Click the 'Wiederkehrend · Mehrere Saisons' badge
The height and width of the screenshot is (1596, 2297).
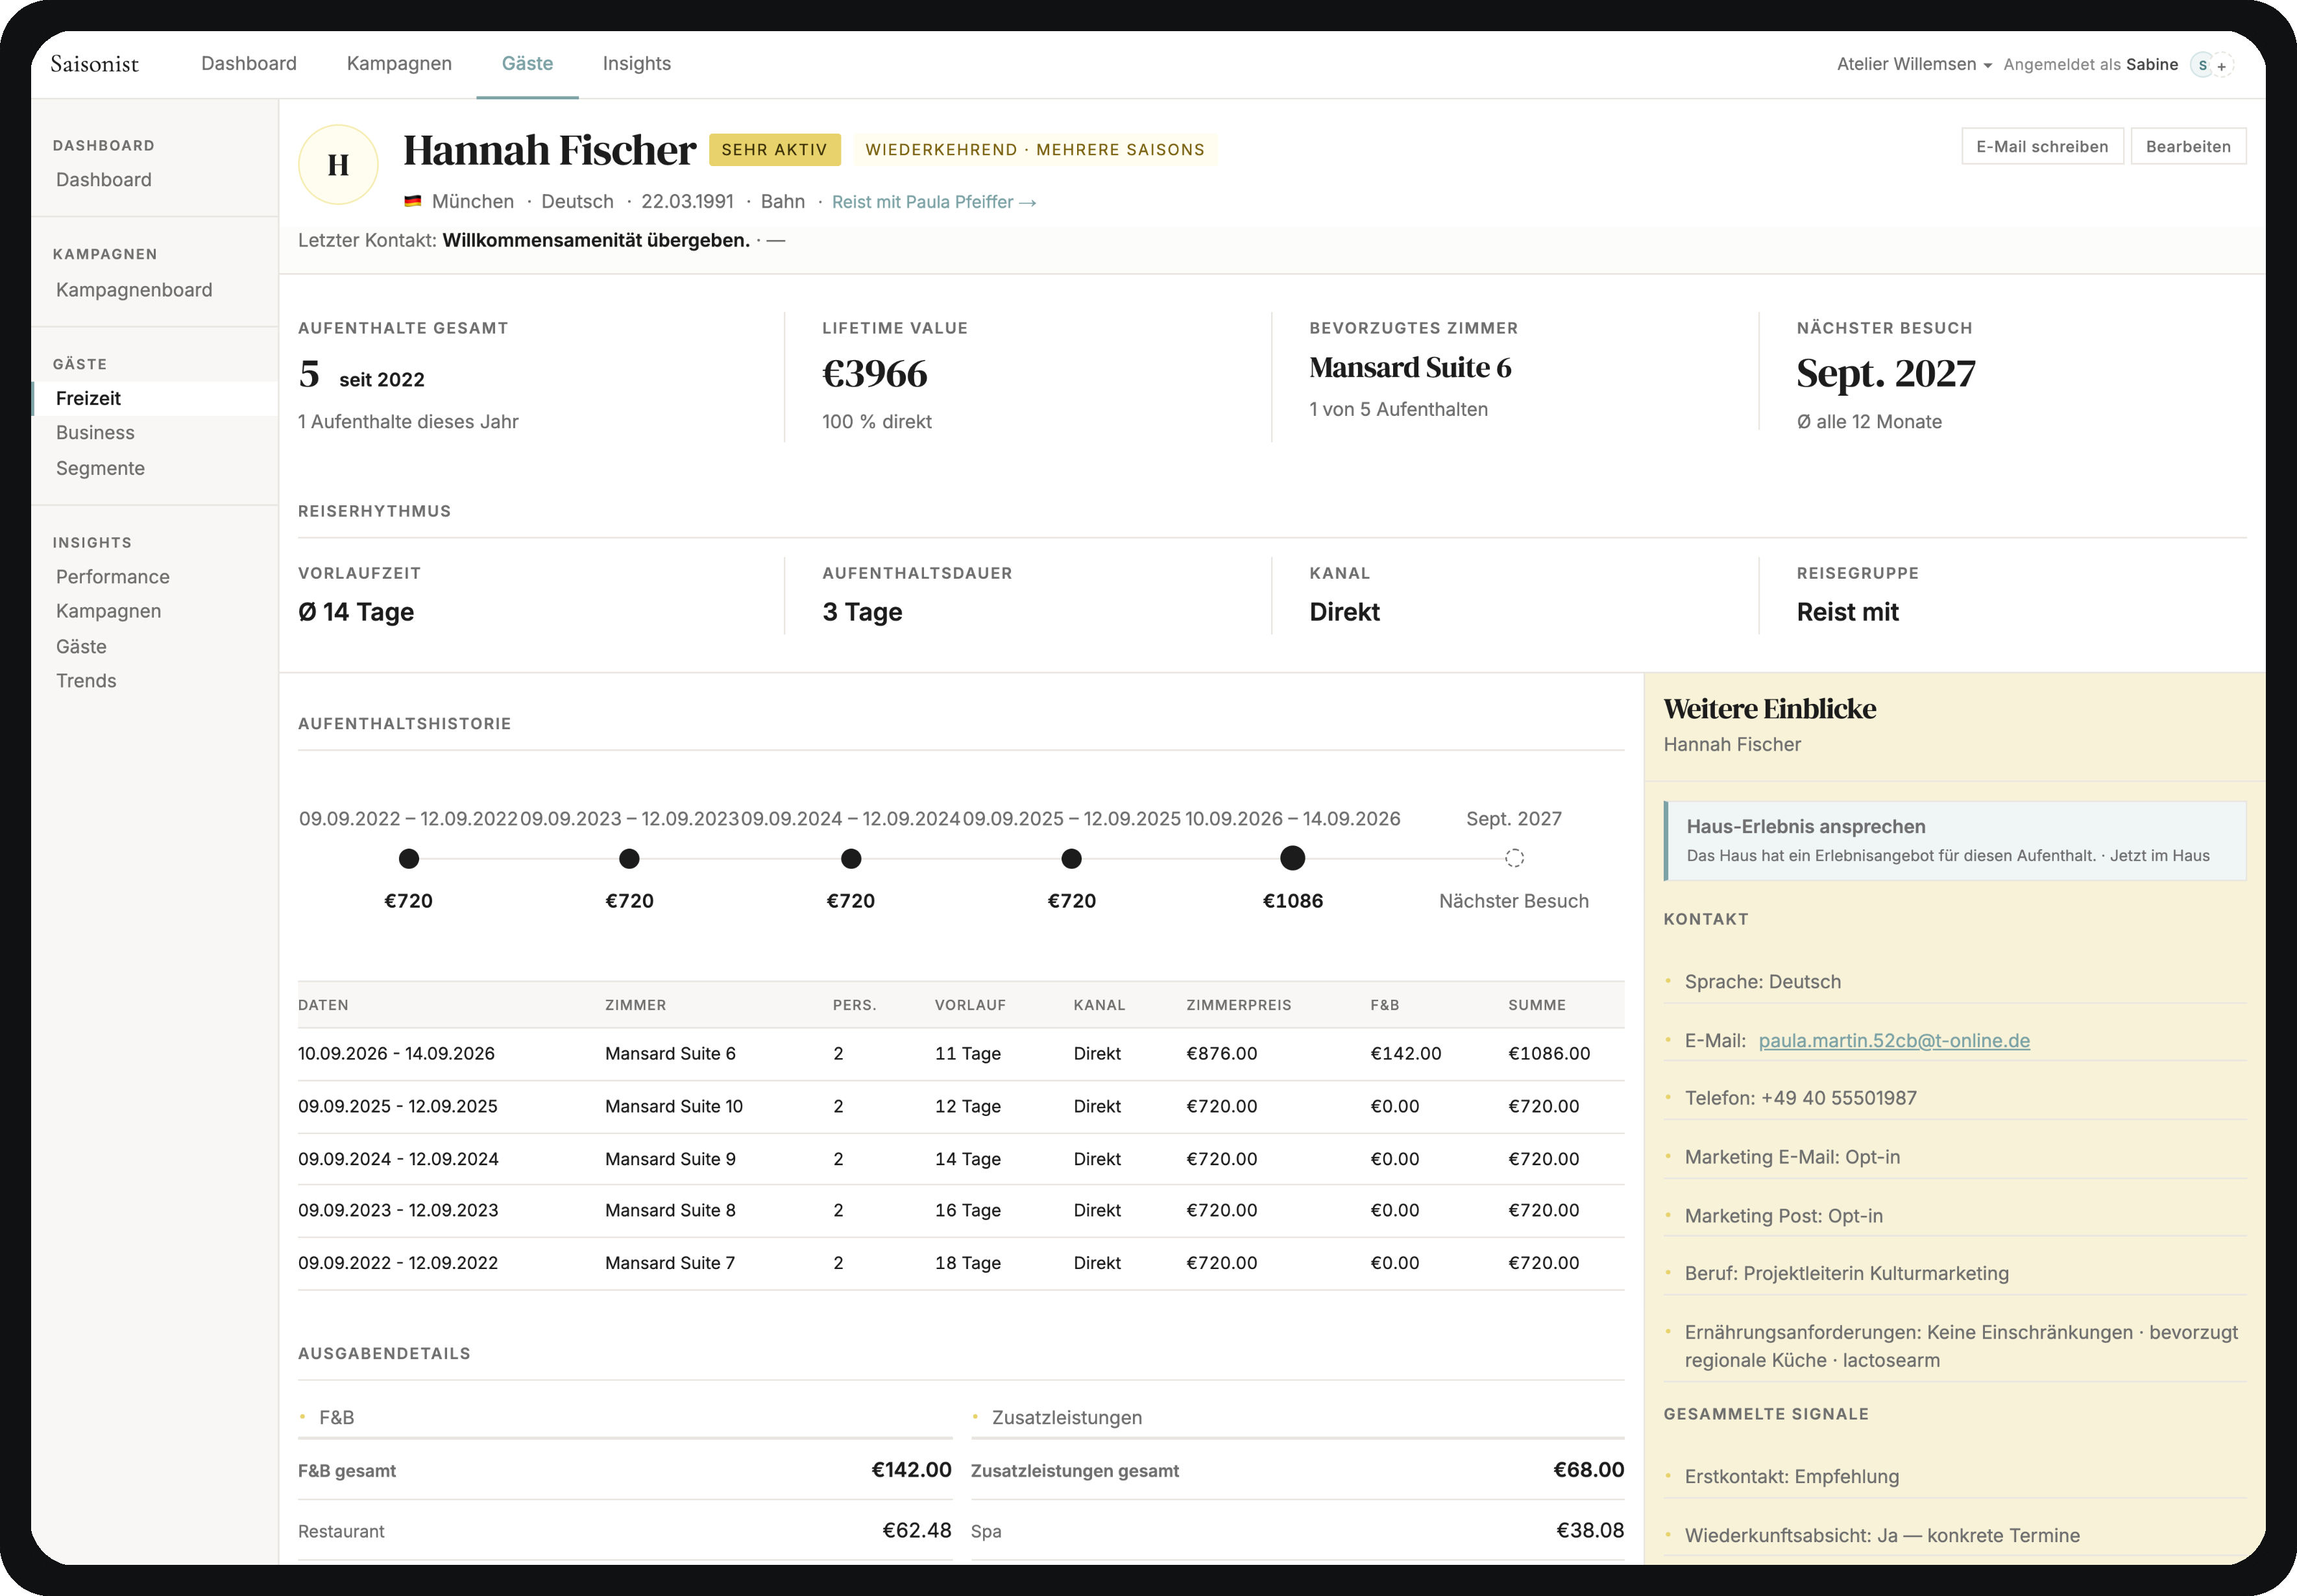pos(1035,150)
